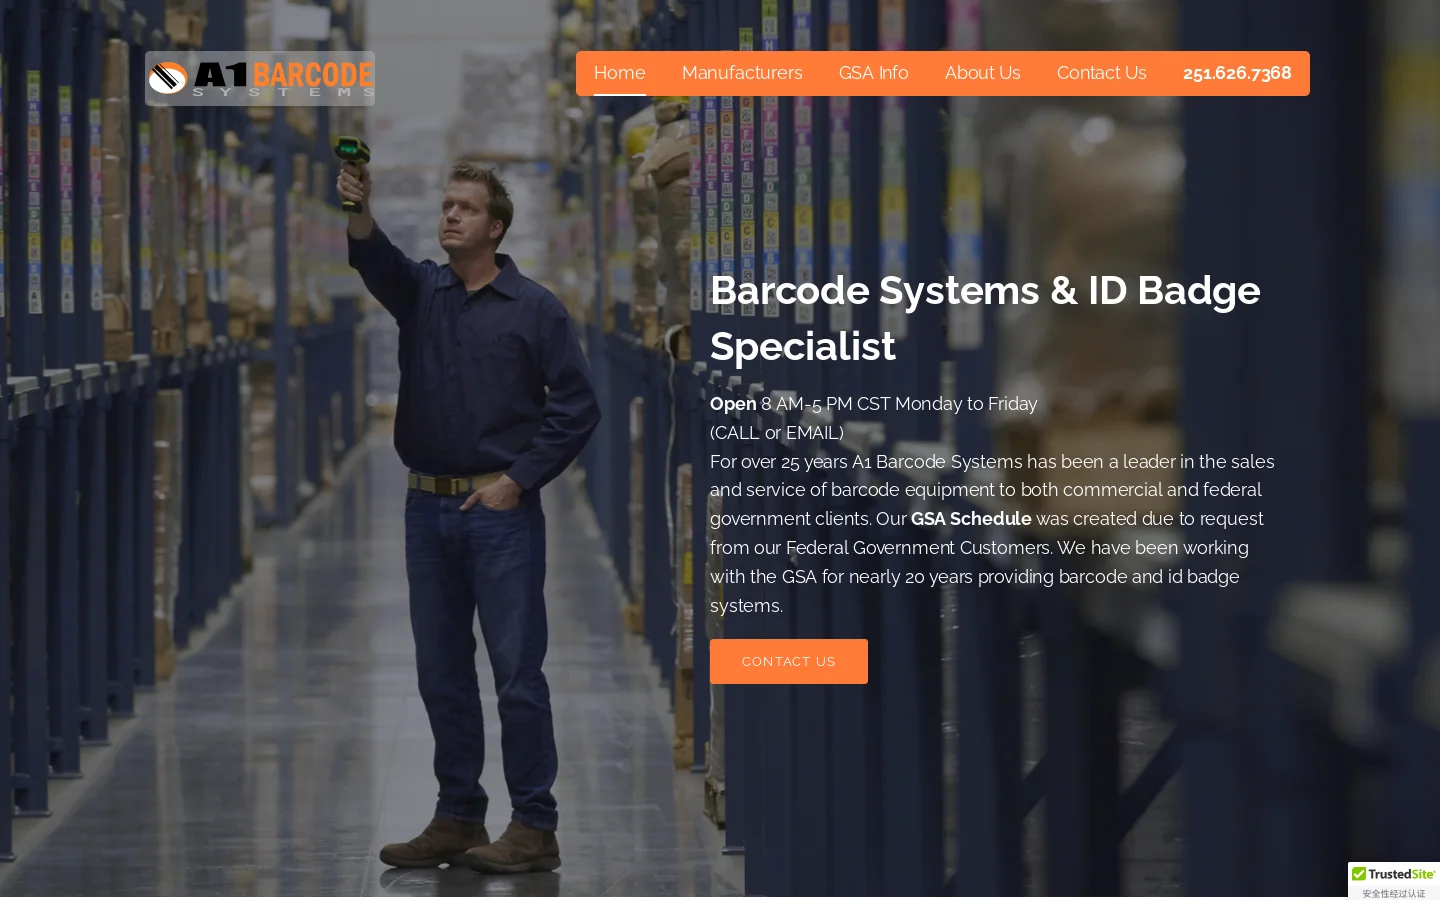Click the orange CONTACT US button

(789, 661)
